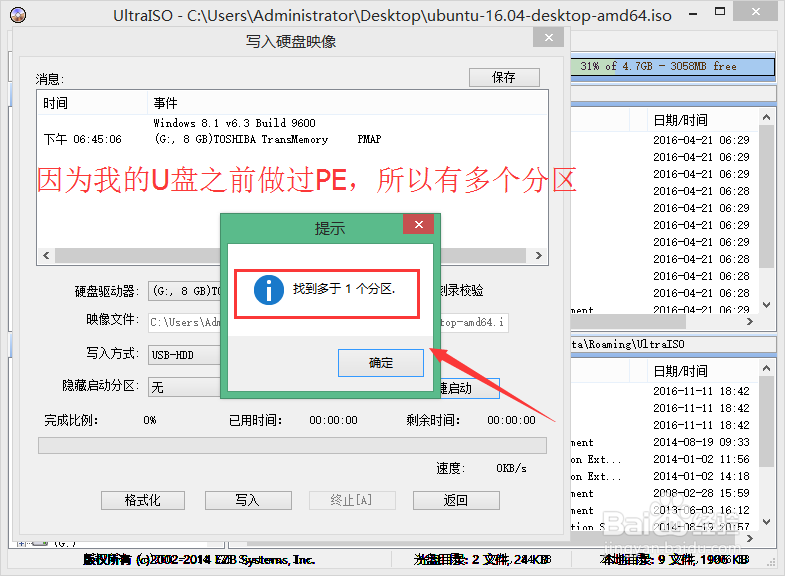Click the 便捷启动 button behind dialog
This screenshot has height=576, width=785.
click(470, 388)
